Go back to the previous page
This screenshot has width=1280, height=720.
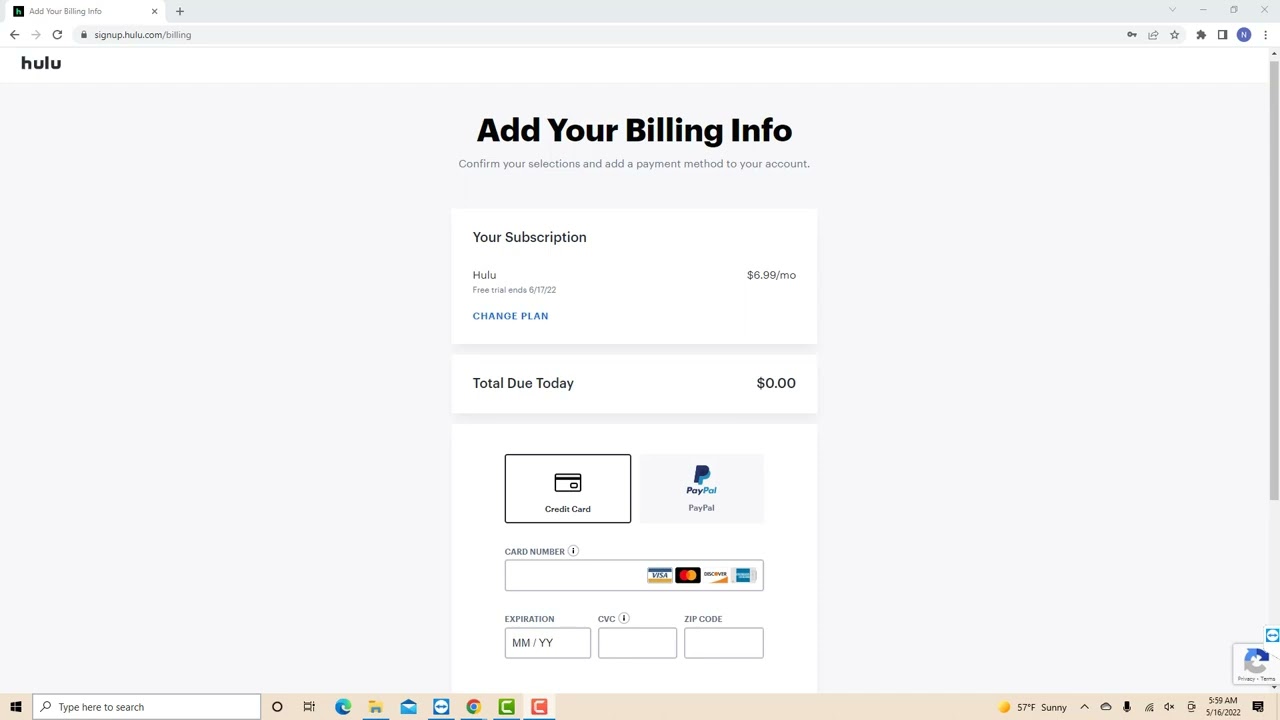pyautogui.click(x=14, y=35)
